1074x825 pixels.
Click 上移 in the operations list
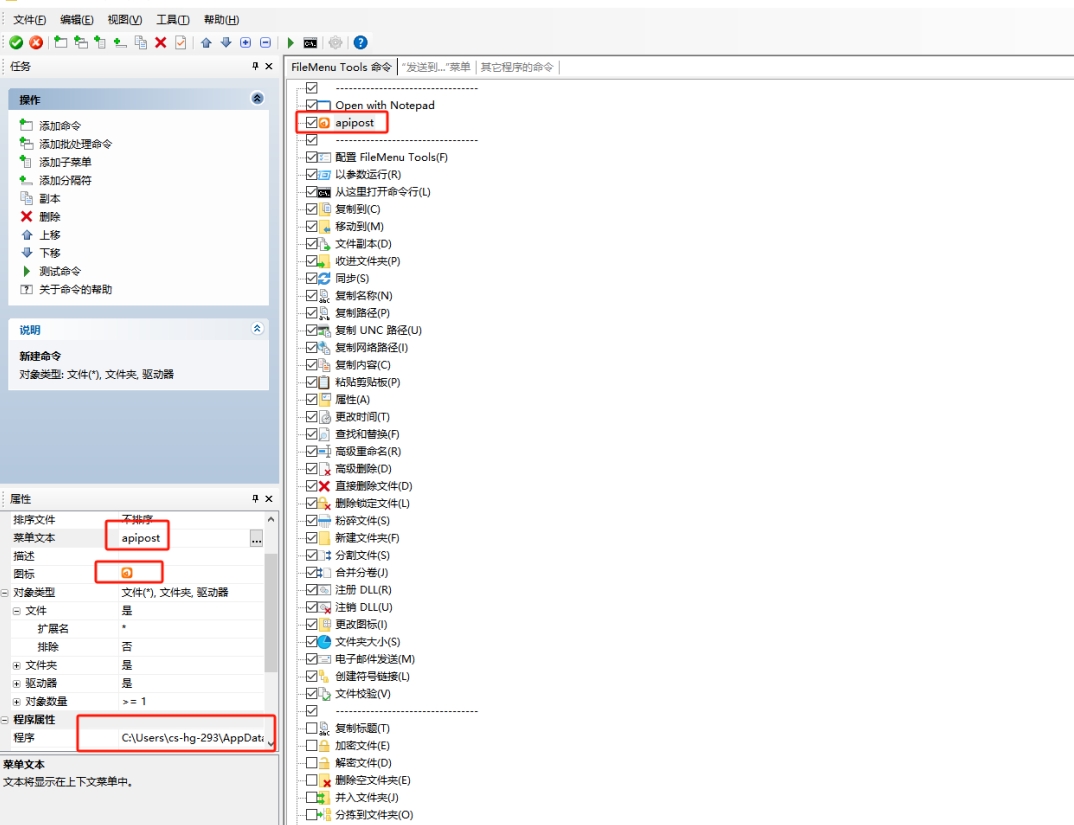pos(49,234)
